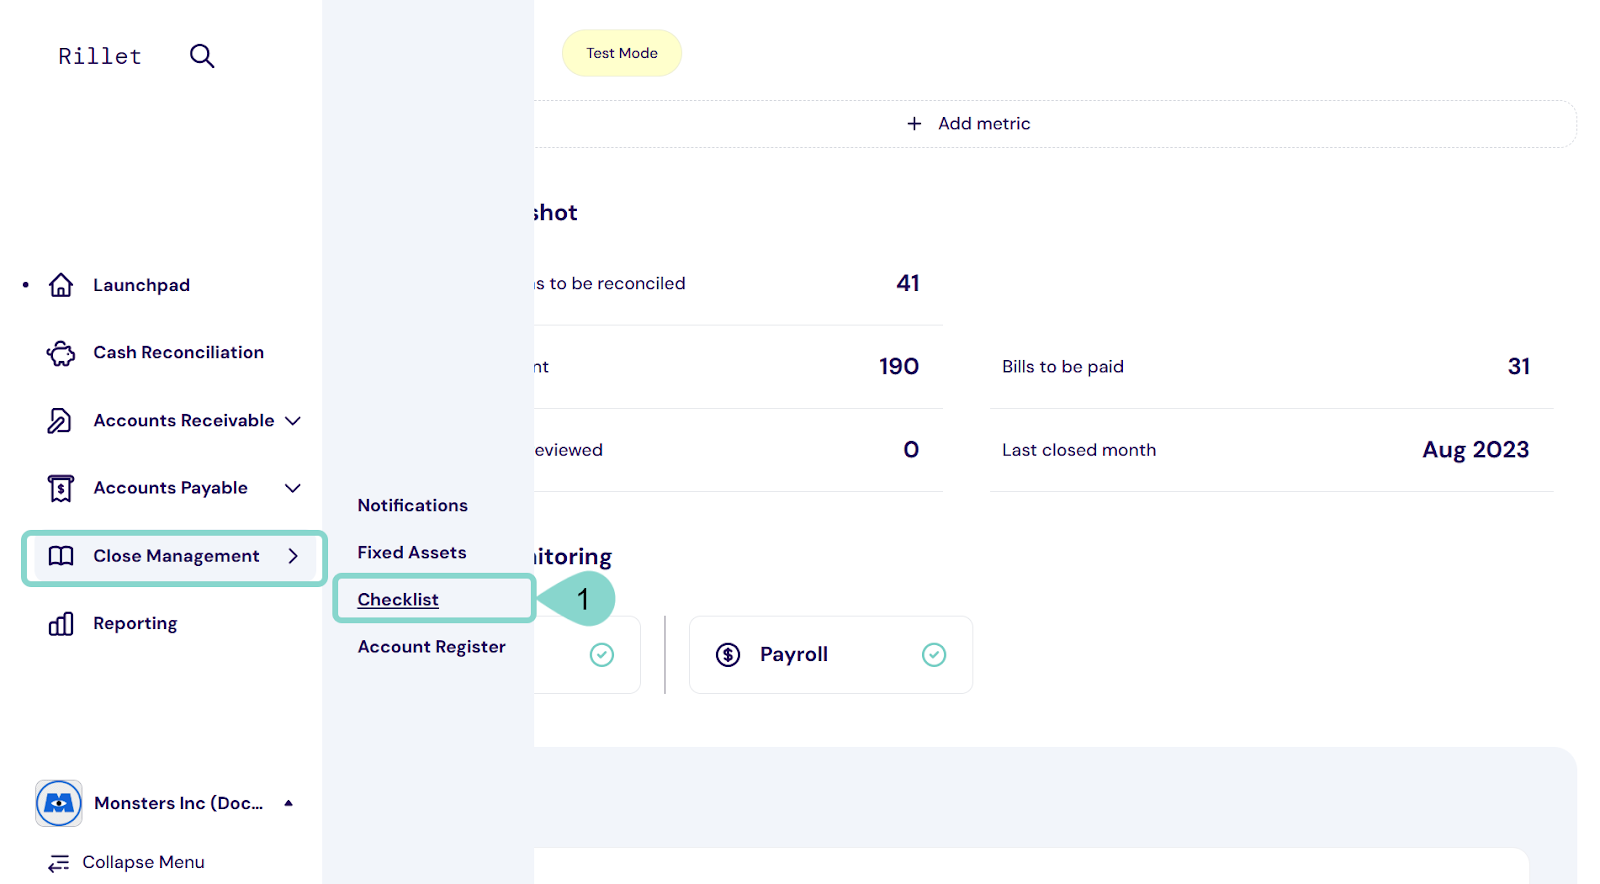Expand the Accounts Payable chevron

tap(293, 488)
